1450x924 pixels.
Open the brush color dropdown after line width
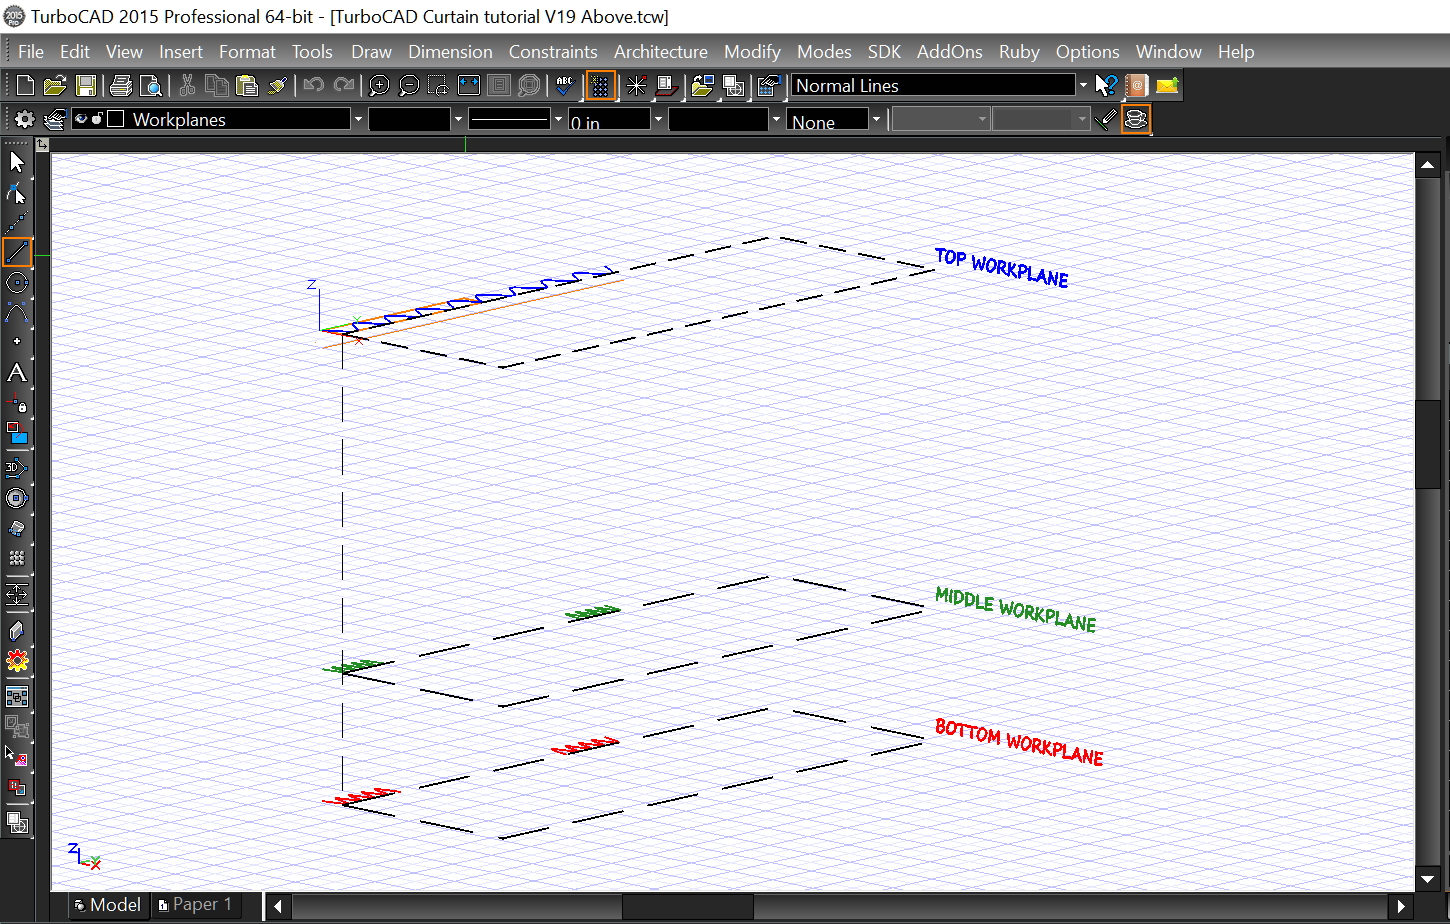[x=776, y=120]
